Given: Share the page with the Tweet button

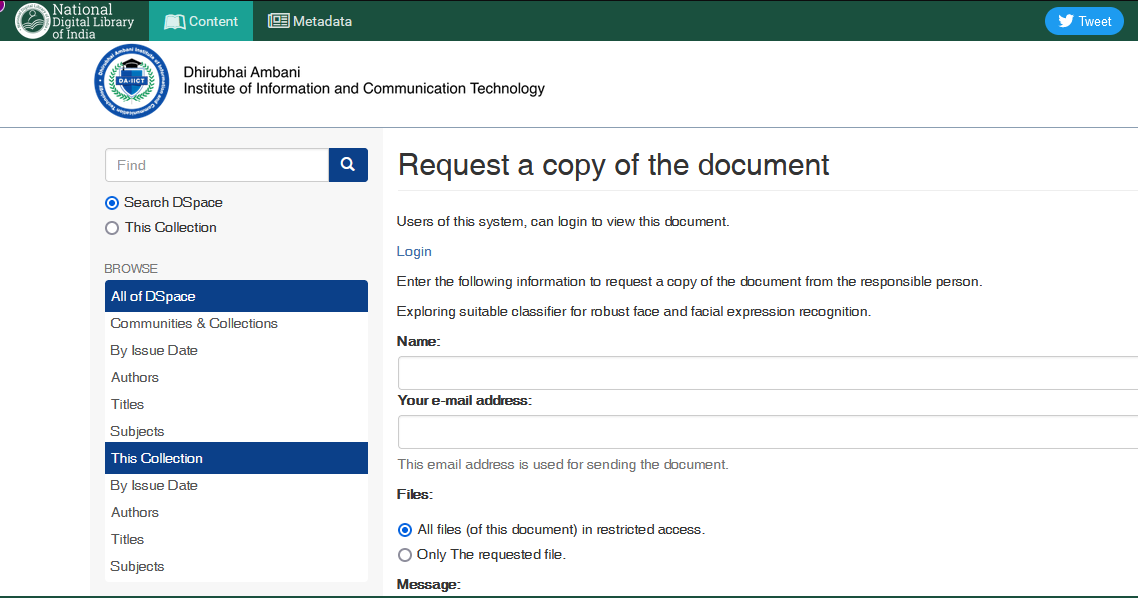Looking at the screenshot, I should 1084,21.
